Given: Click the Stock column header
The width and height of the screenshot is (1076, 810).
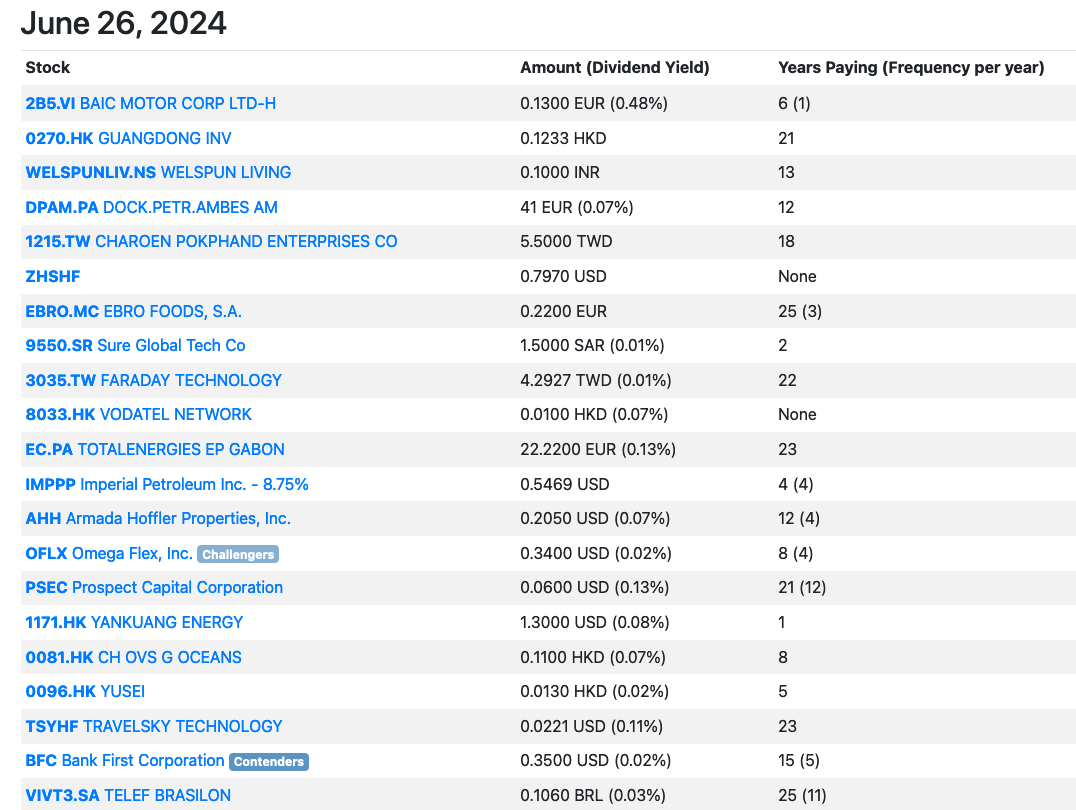Looking at the screenshot, I should point(48,67).
